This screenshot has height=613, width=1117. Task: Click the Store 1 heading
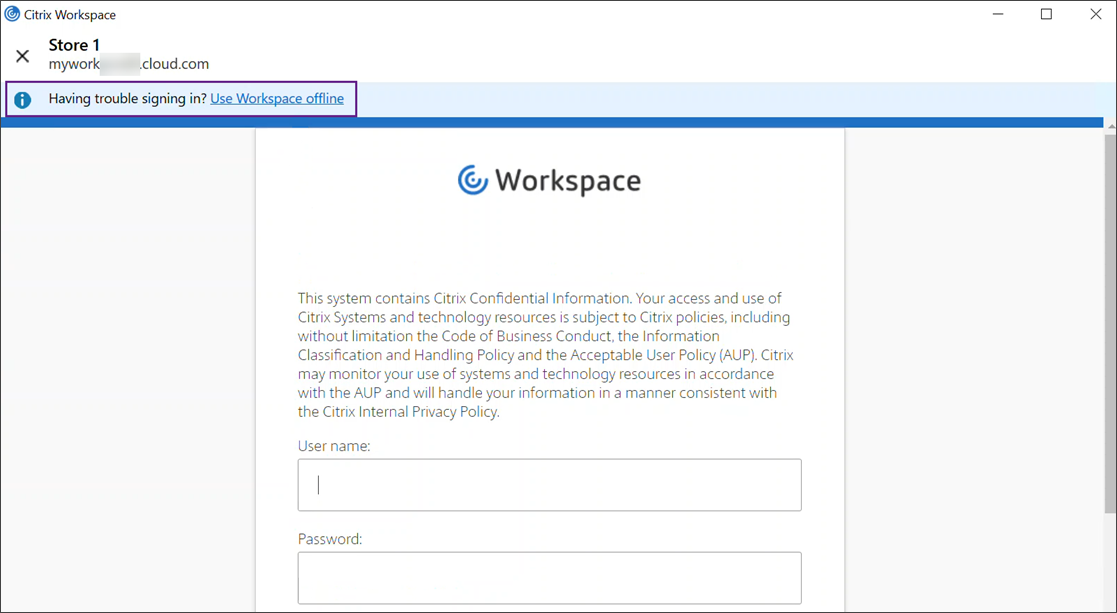click(74, 45)
